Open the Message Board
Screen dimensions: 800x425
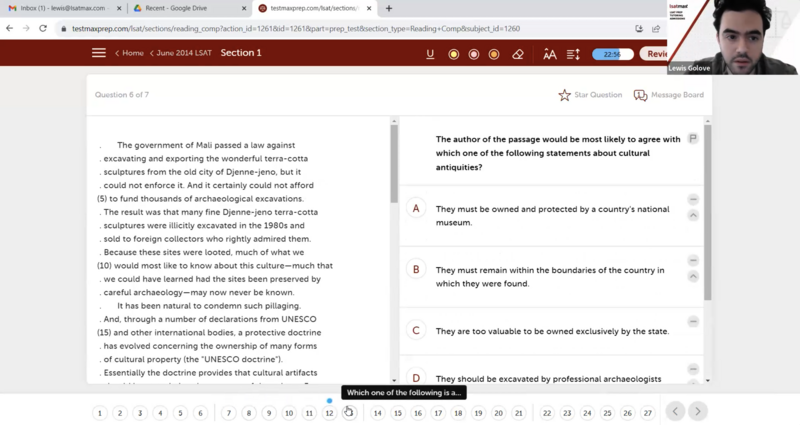[668, 95]
